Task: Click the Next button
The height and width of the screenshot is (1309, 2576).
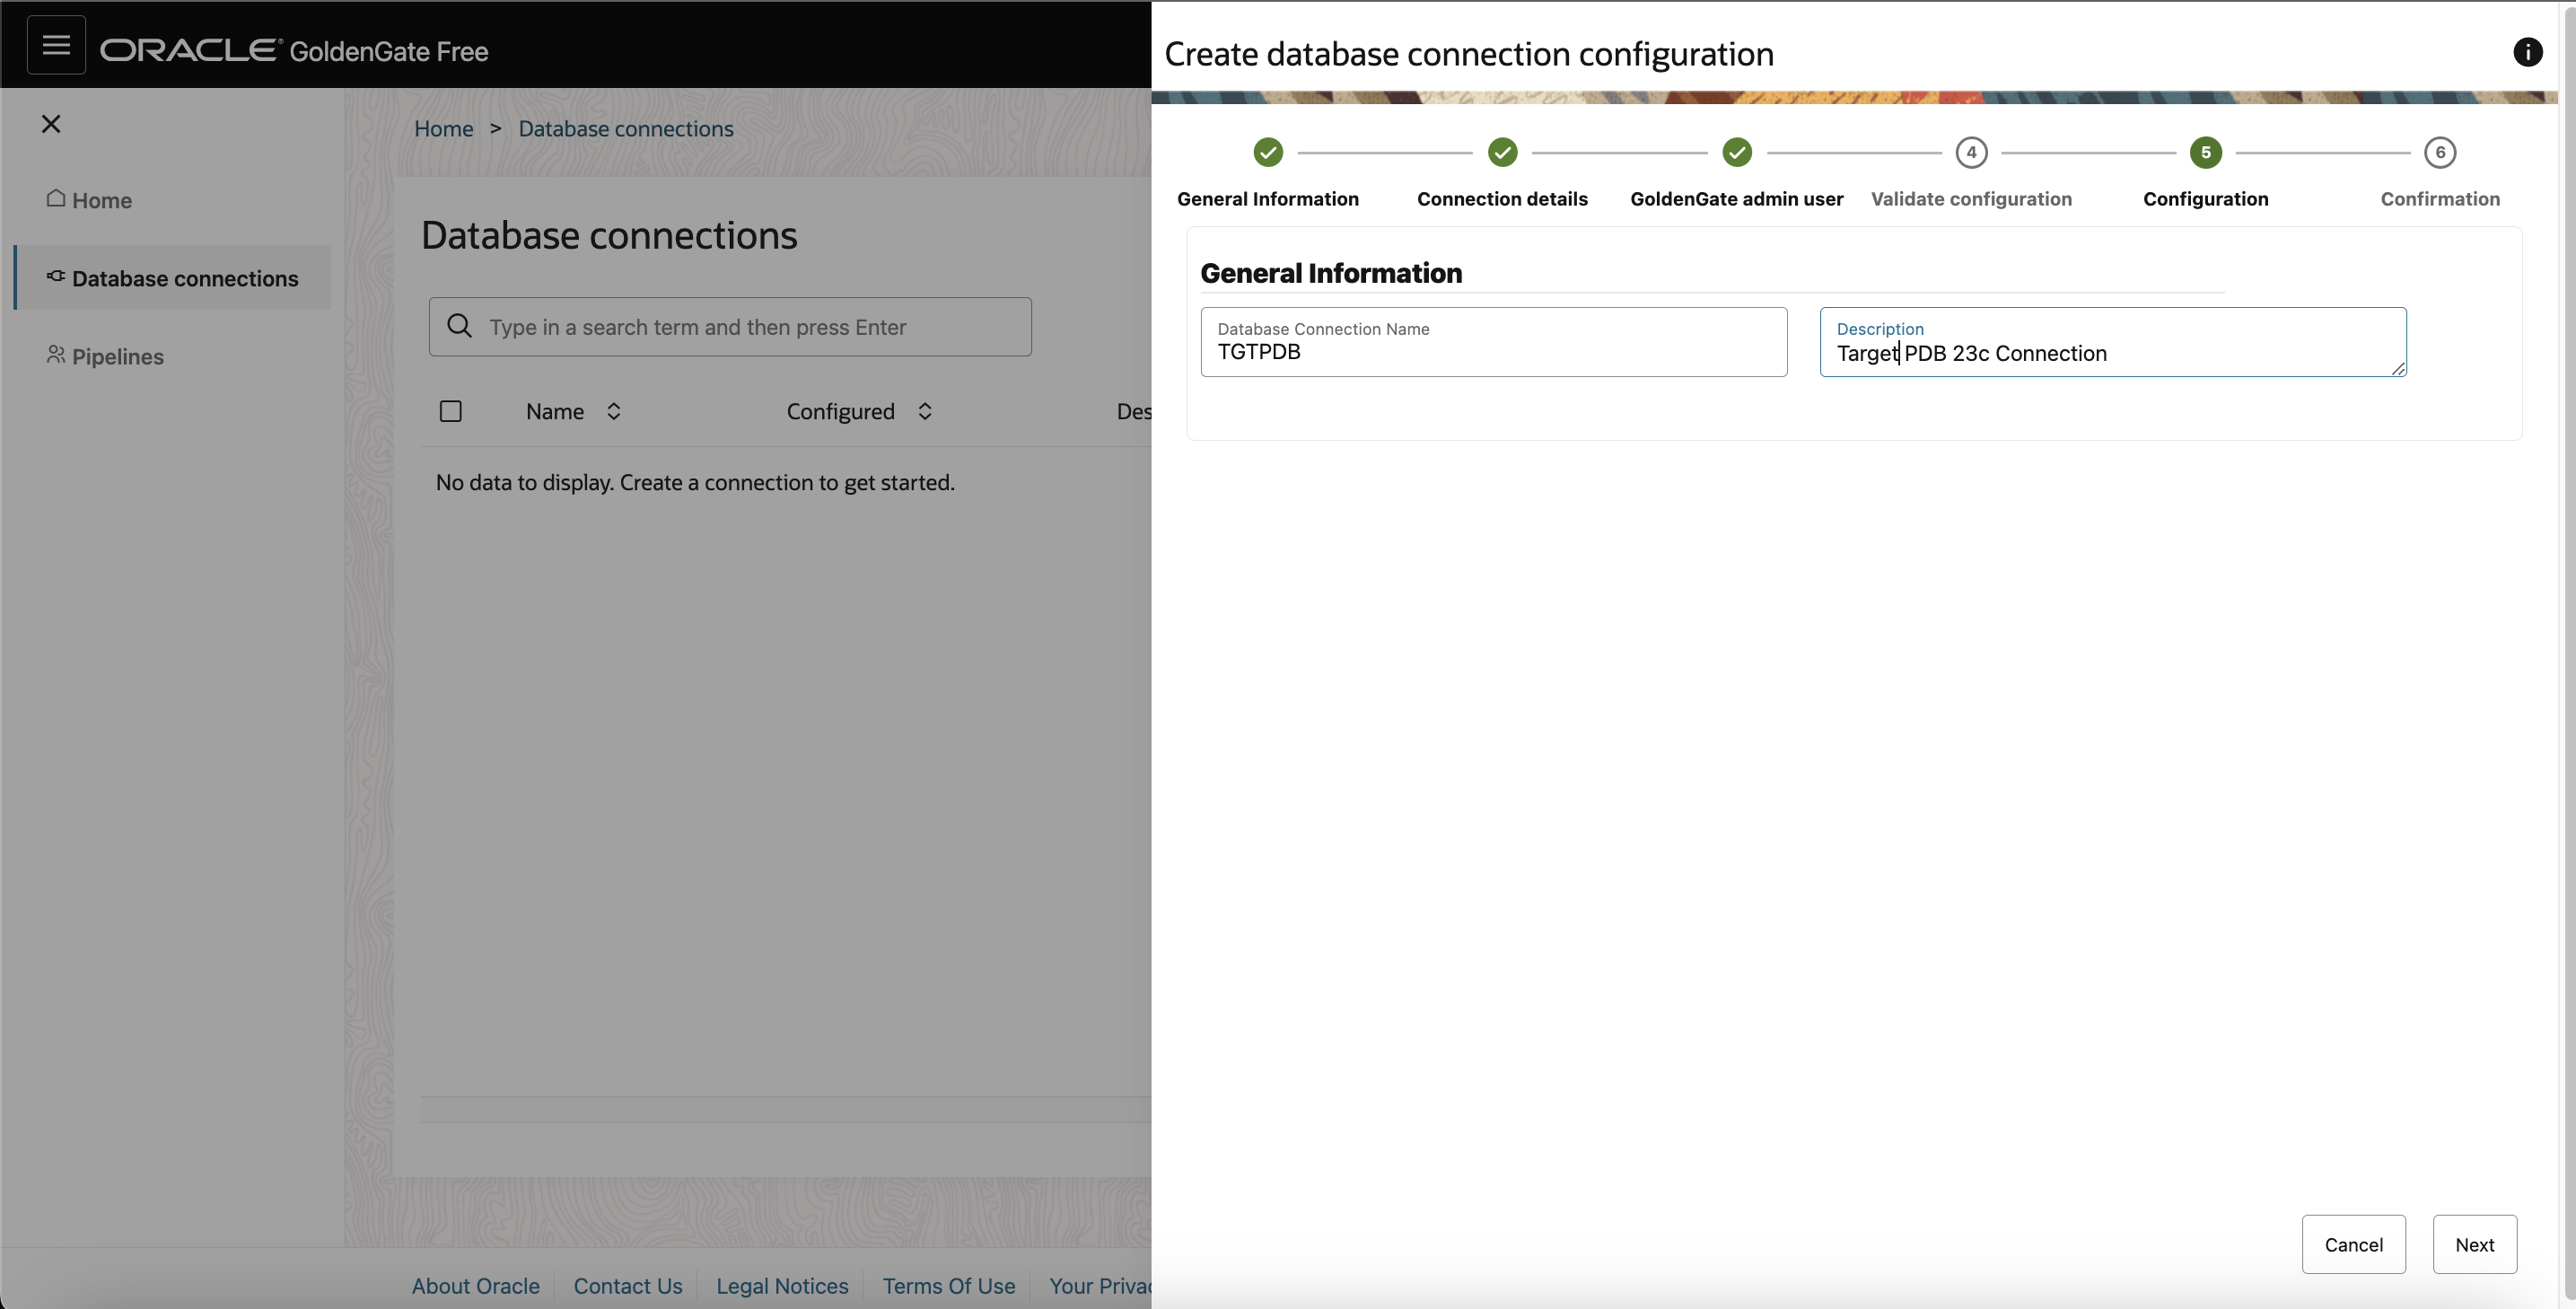Action: (x=2475, y=1244)
